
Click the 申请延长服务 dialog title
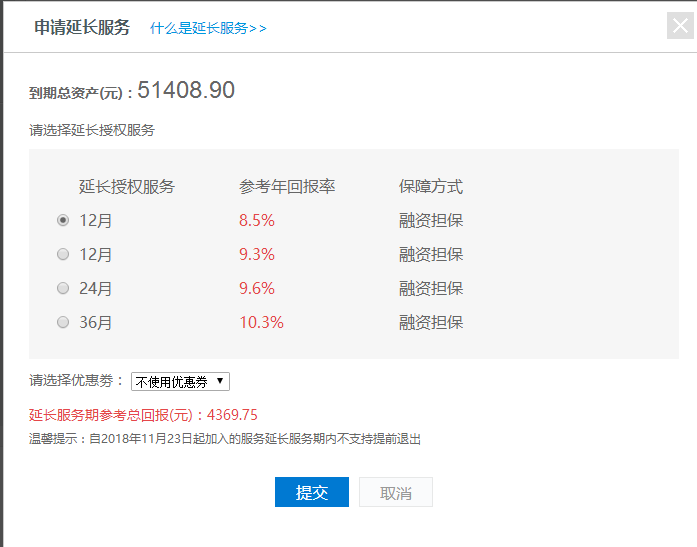82,27
